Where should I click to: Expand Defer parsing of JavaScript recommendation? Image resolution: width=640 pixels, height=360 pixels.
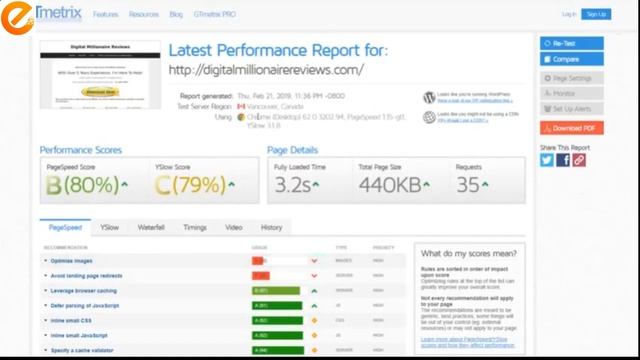tap(85, 306)
